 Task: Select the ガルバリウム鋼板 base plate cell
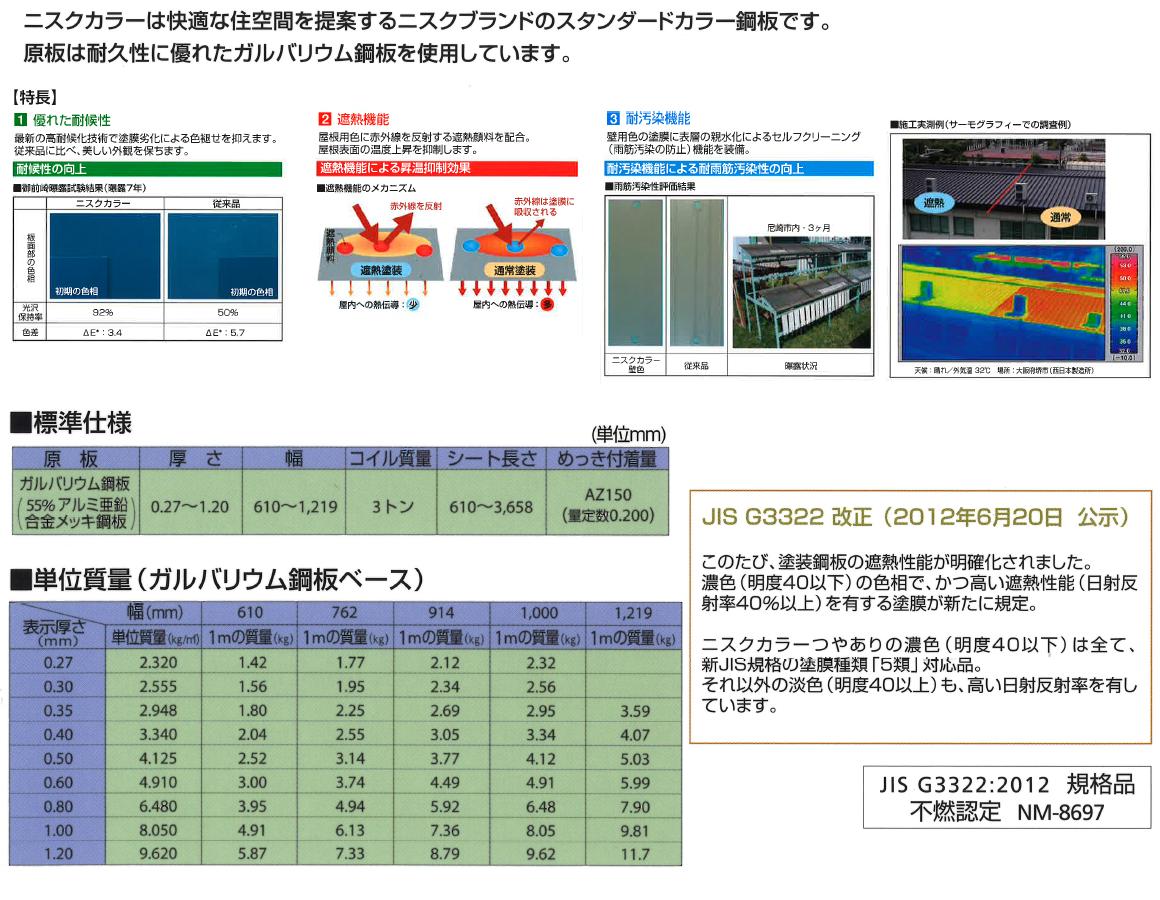tap(75, 503)
